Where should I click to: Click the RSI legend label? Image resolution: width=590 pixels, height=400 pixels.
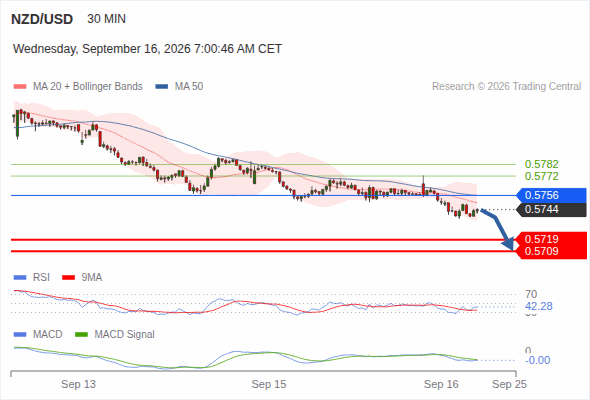click(41, 278)
